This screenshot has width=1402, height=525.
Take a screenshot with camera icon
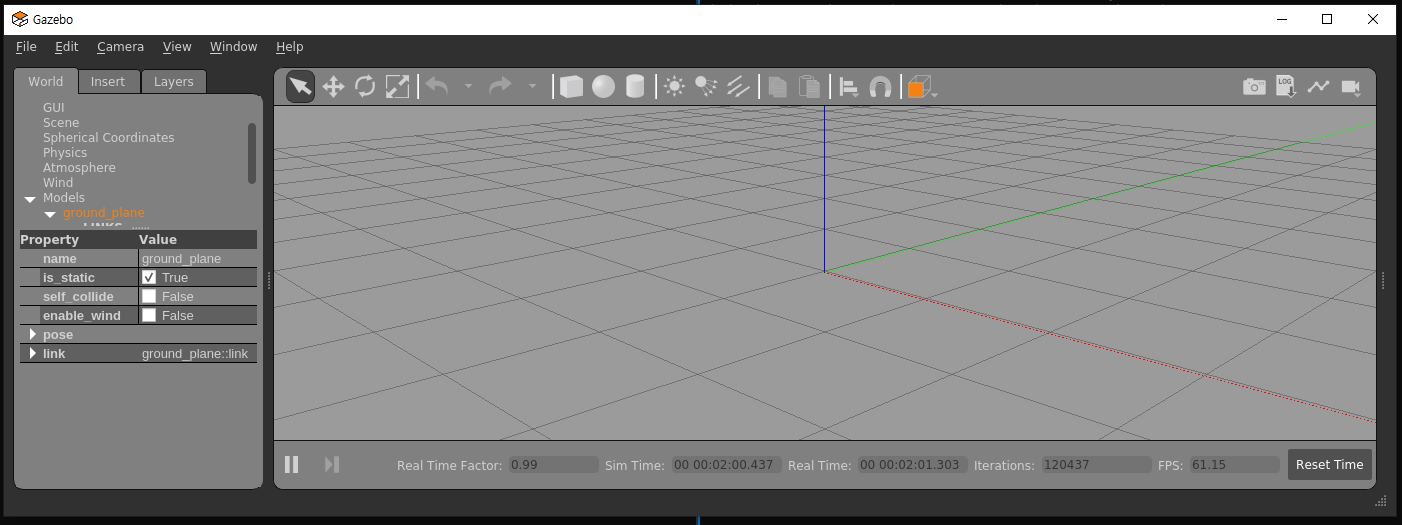[x=1254, y=87]
